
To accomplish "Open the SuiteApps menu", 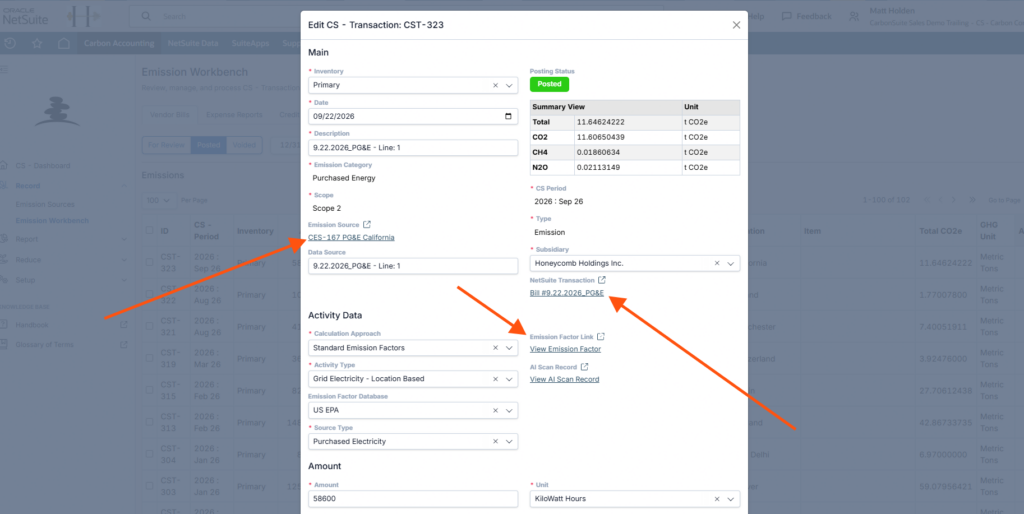I will click(251, 44).
